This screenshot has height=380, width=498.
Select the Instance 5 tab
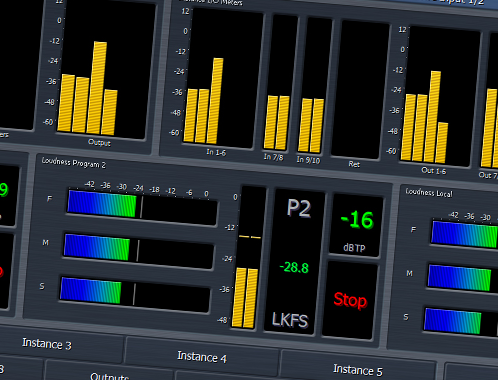tap(358, 370)
